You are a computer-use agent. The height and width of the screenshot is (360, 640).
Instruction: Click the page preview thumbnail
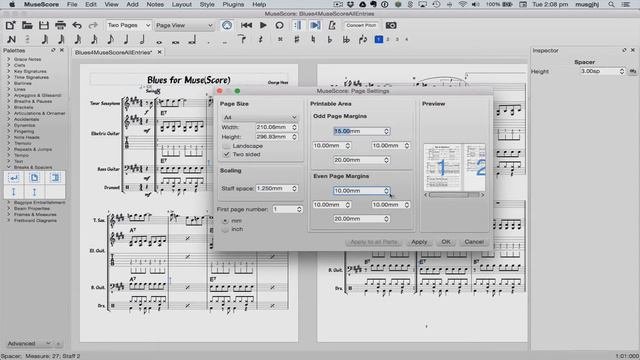click(455, 168)
